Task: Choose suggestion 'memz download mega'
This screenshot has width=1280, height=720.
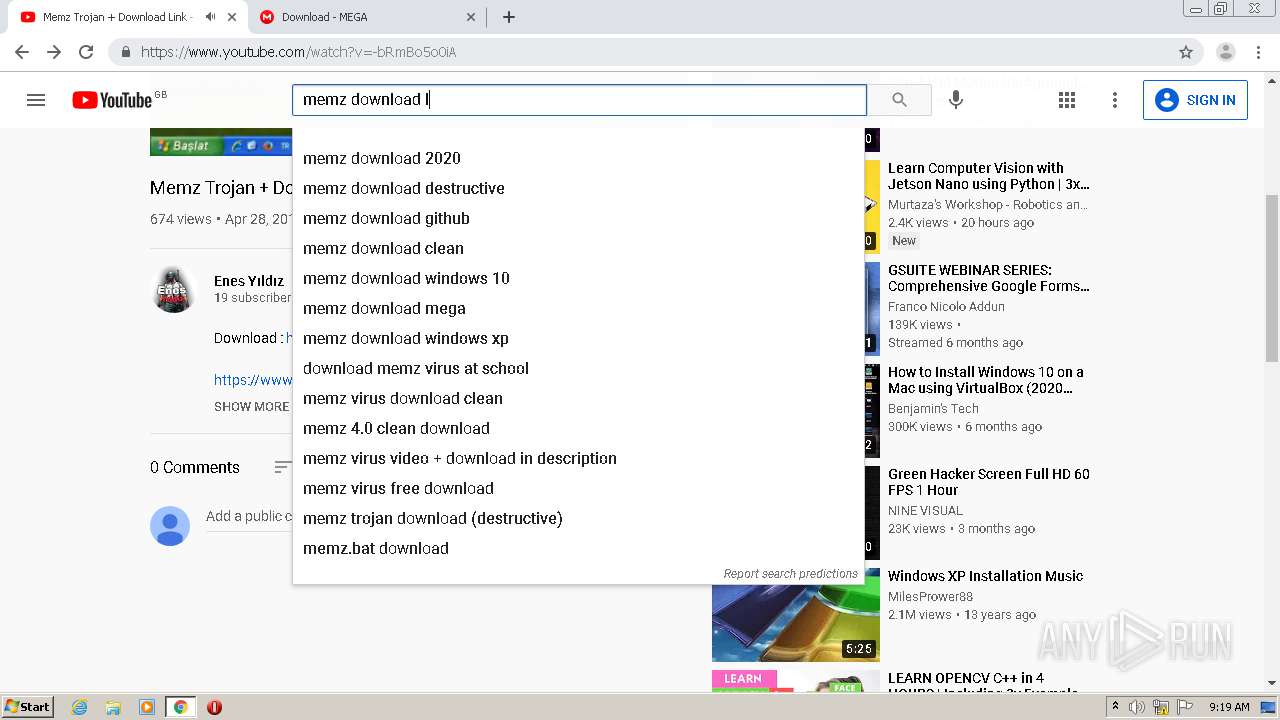Action: click(x=578, y=308)
